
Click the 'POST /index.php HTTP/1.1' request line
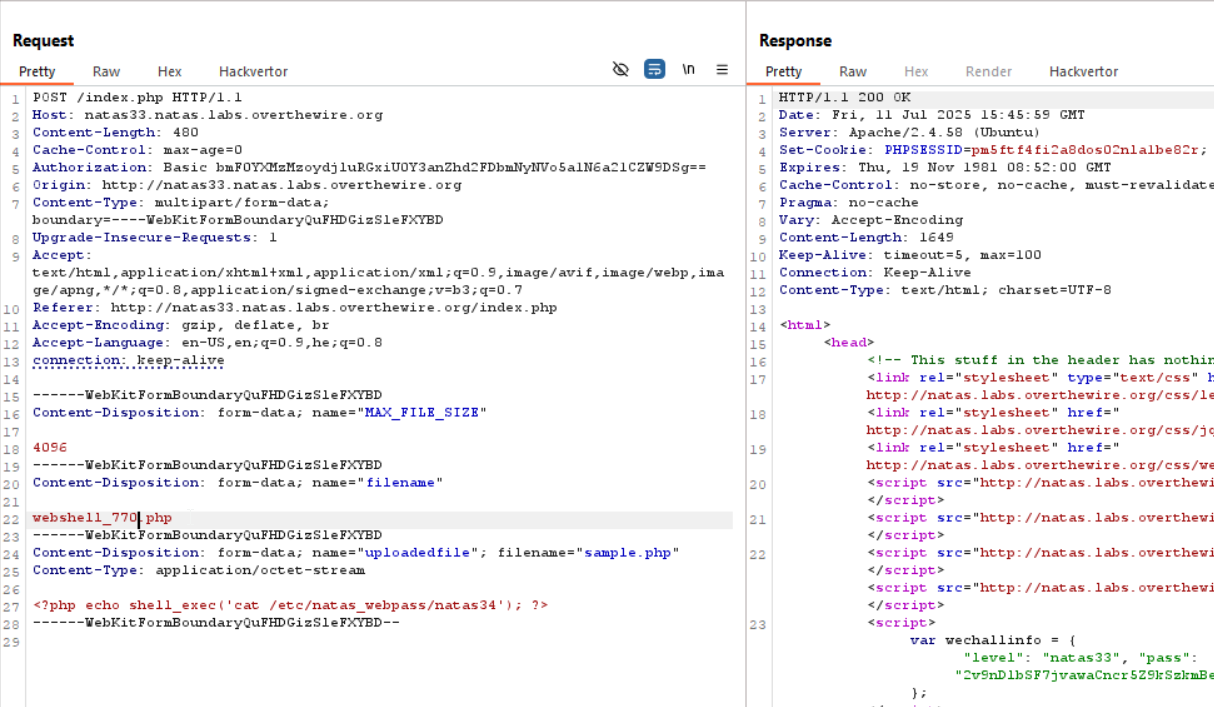click(x=137, y=98)
